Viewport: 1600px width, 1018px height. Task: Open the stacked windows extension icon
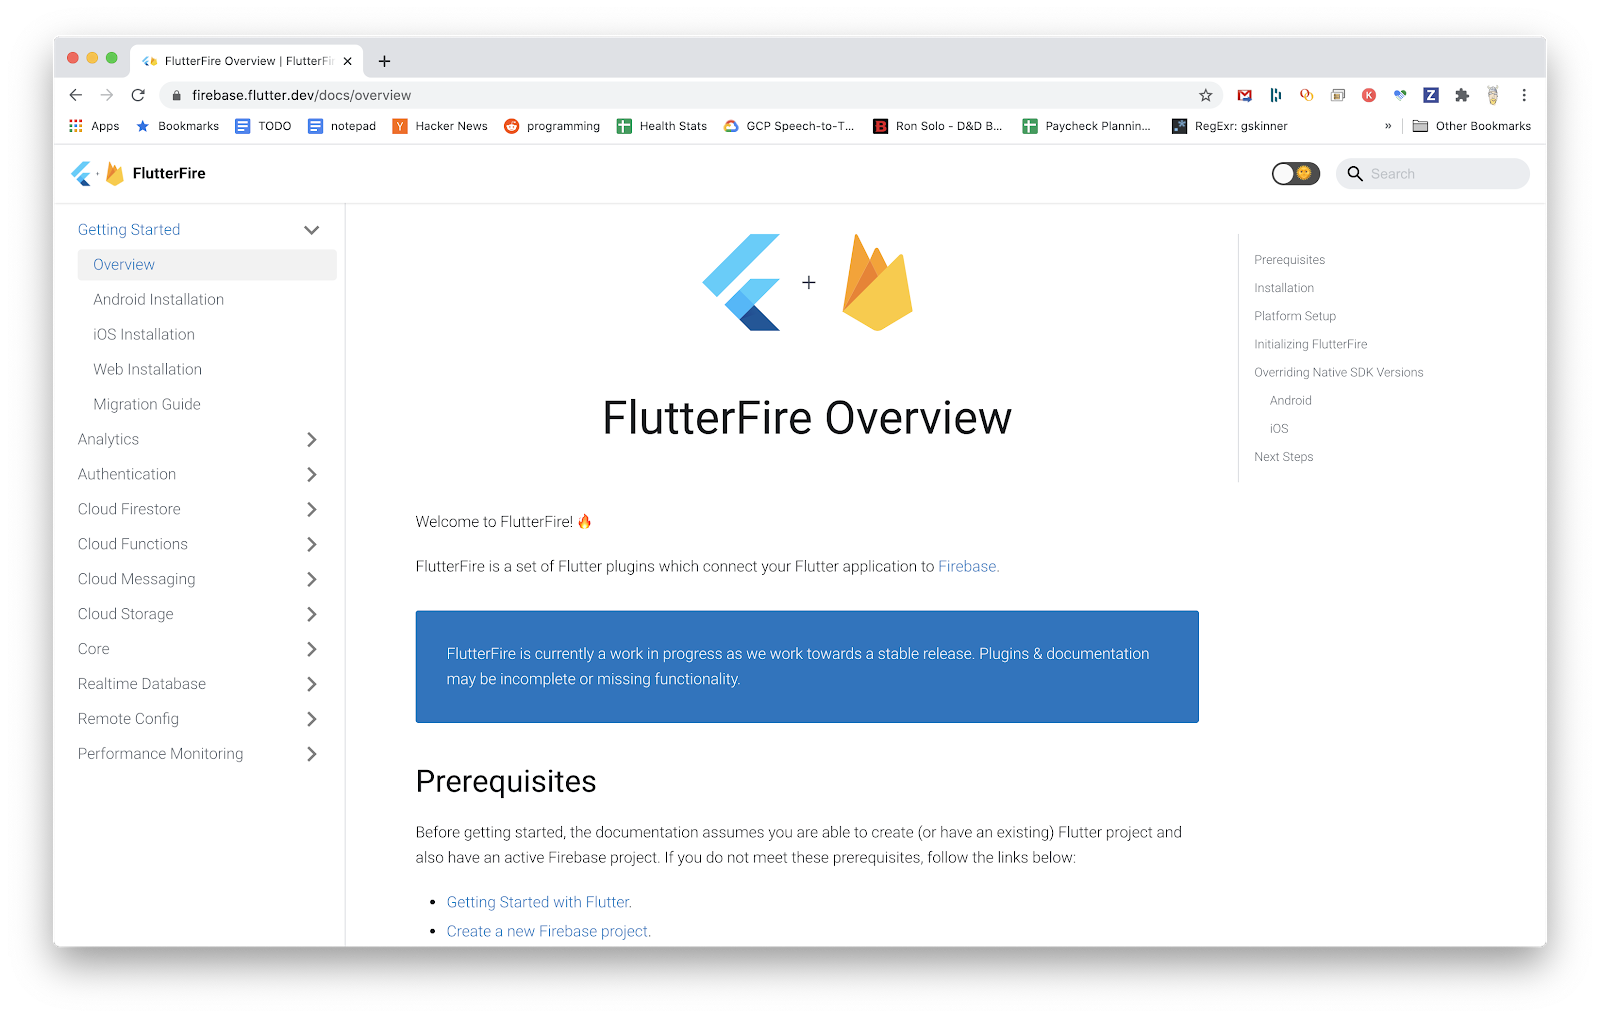click(x=1338, y=95)
